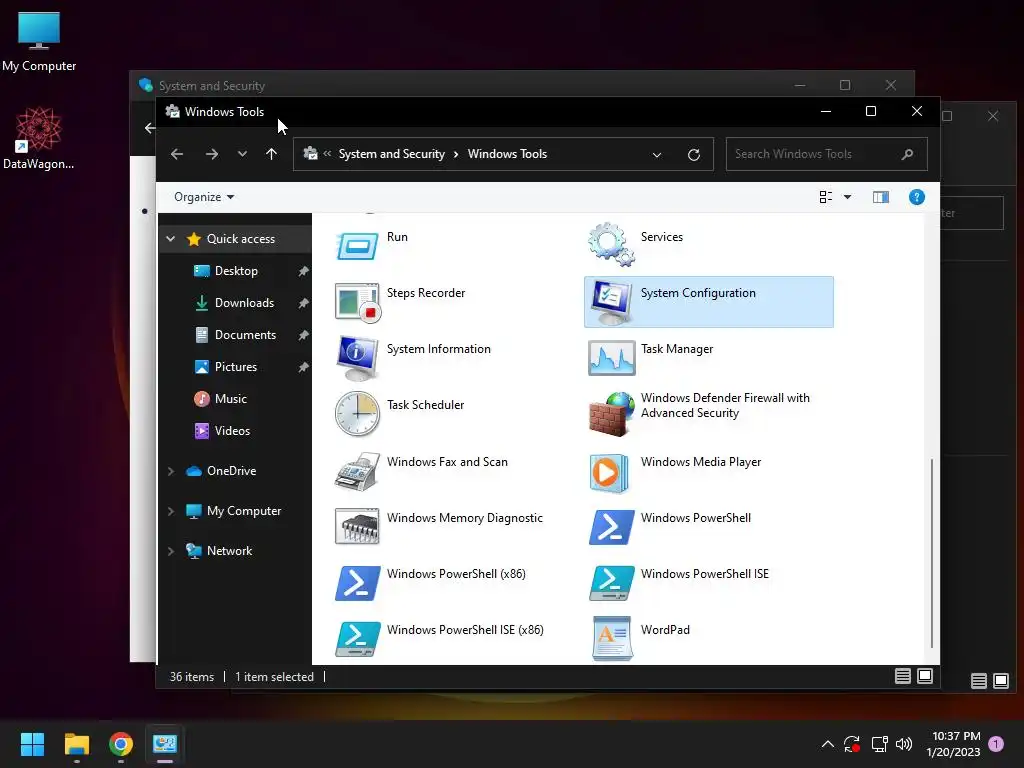
Task: Open the Organize dropdown menu
Action: [204, 197]
